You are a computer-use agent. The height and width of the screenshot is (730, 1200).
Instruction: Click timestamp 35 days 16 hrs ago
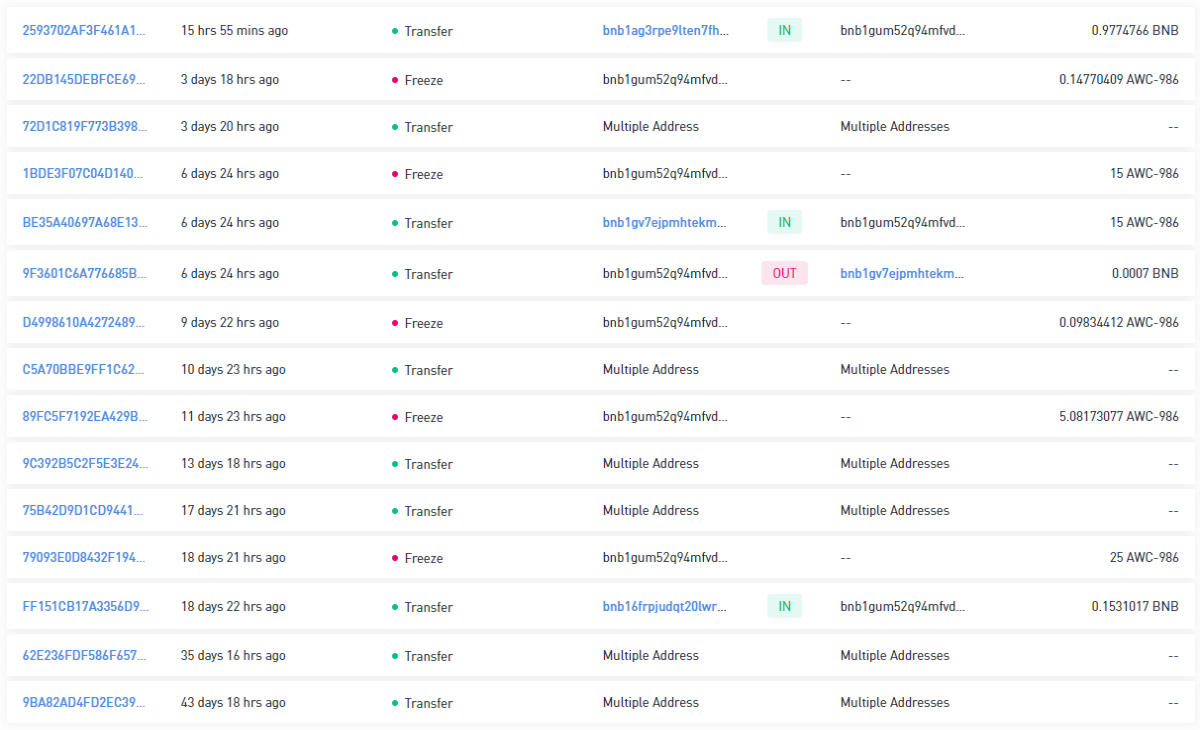click(233, 656)
